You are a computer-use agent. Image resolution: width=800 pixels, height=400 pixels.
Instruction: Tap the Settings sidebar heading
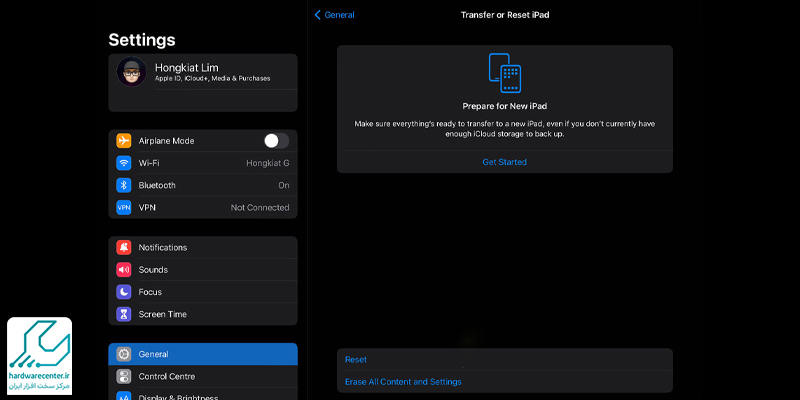coord(142,40)
